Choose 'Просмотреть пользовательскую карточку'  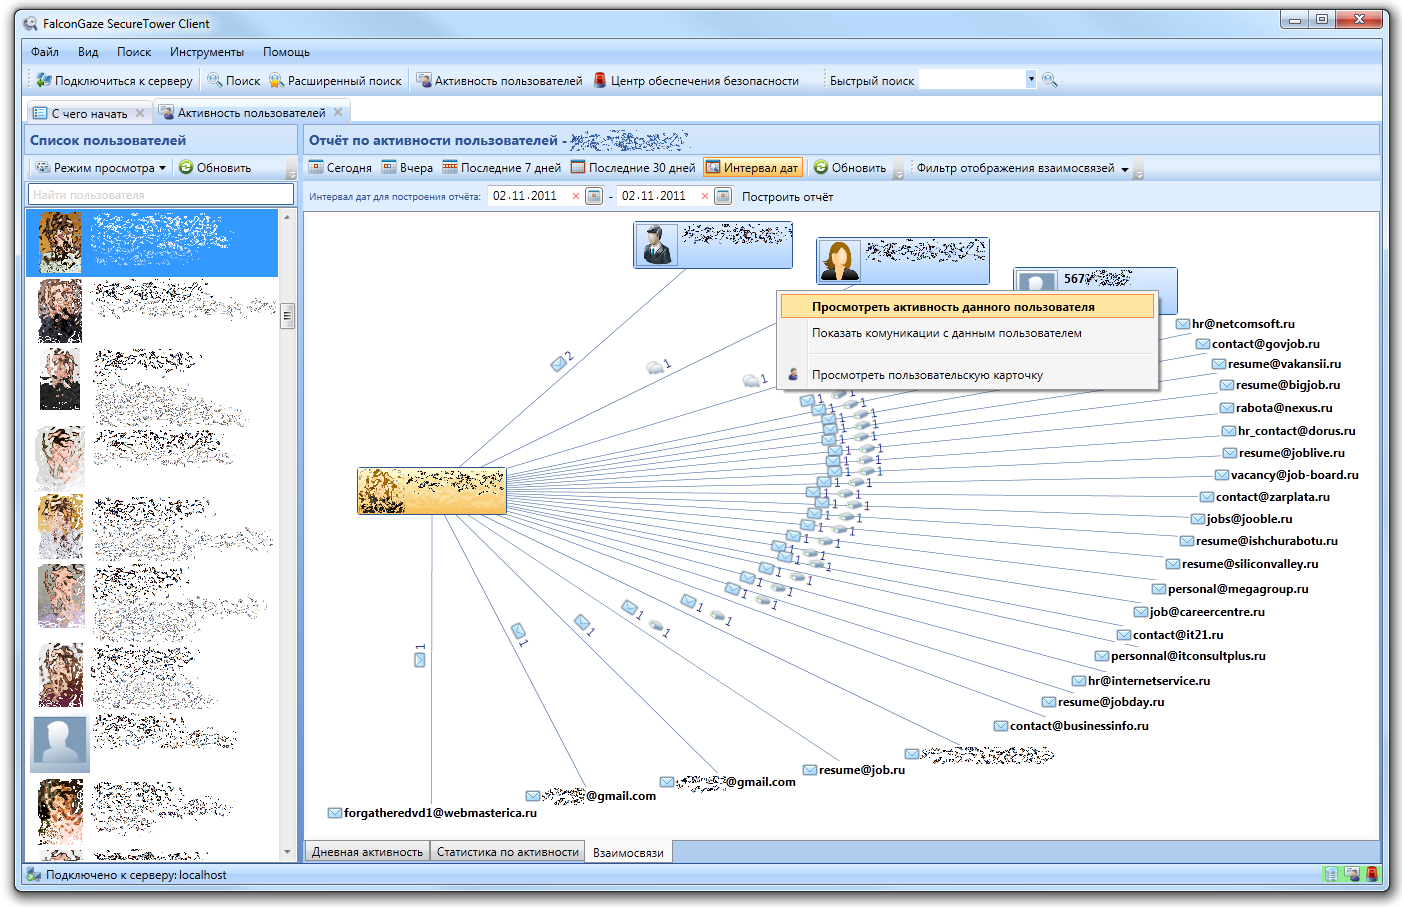[967, 375]
